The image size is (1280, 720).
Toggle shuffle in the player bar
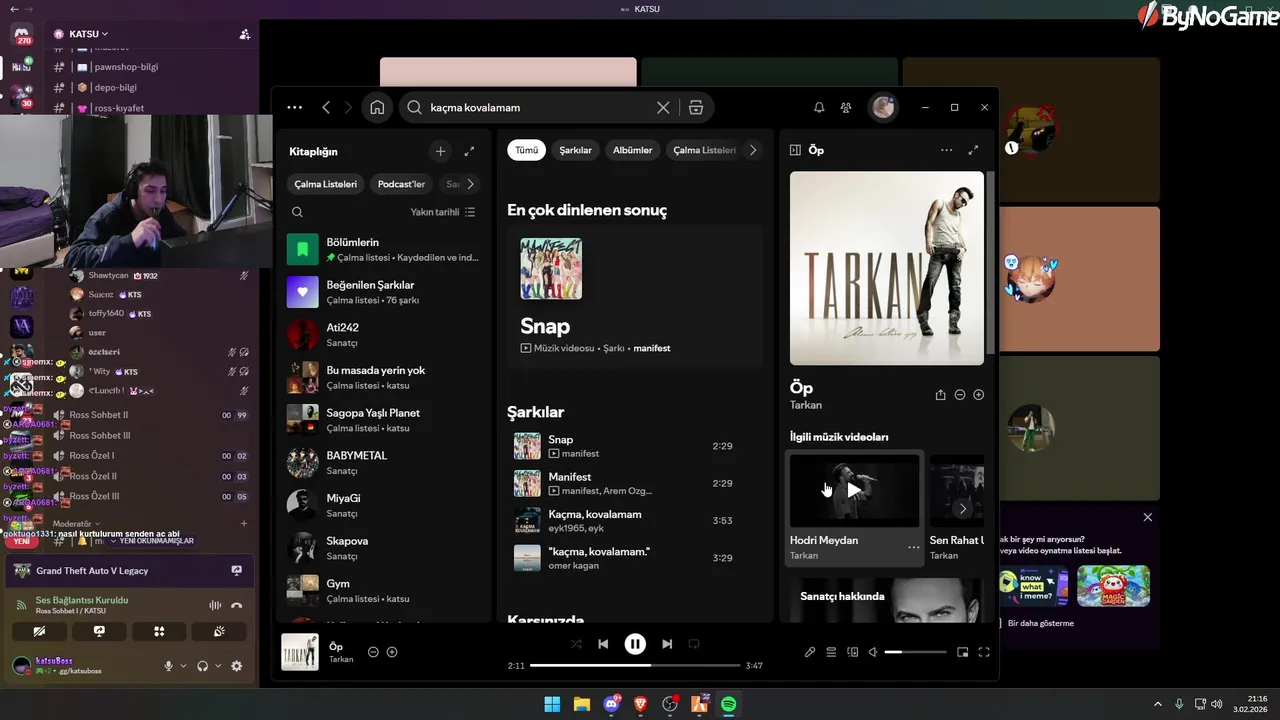tap(576, 644)
